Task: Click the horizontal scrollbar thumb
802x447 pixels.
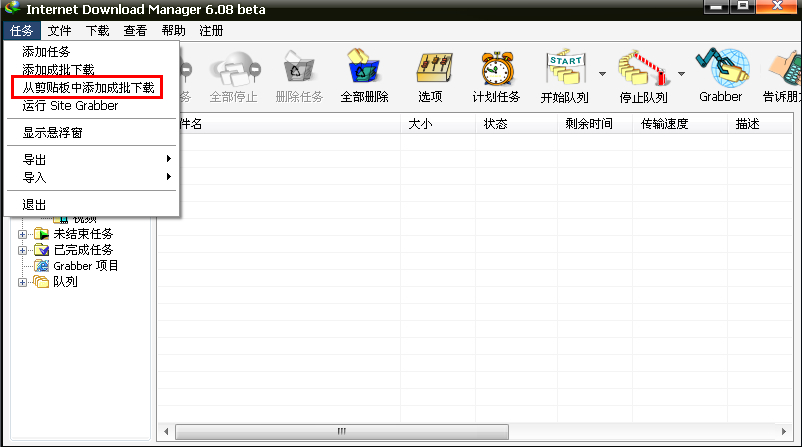Action: (342, 432)
